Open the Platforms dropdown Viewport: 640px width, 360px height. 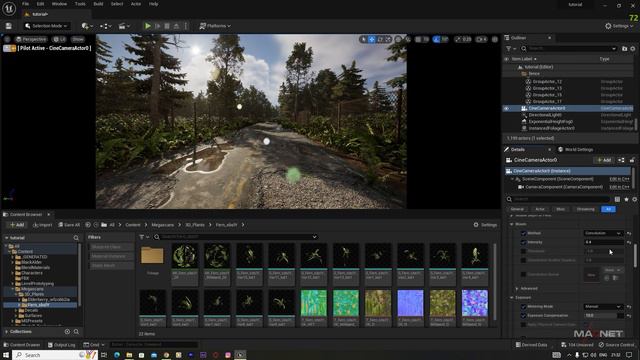[x=215, y=26]
